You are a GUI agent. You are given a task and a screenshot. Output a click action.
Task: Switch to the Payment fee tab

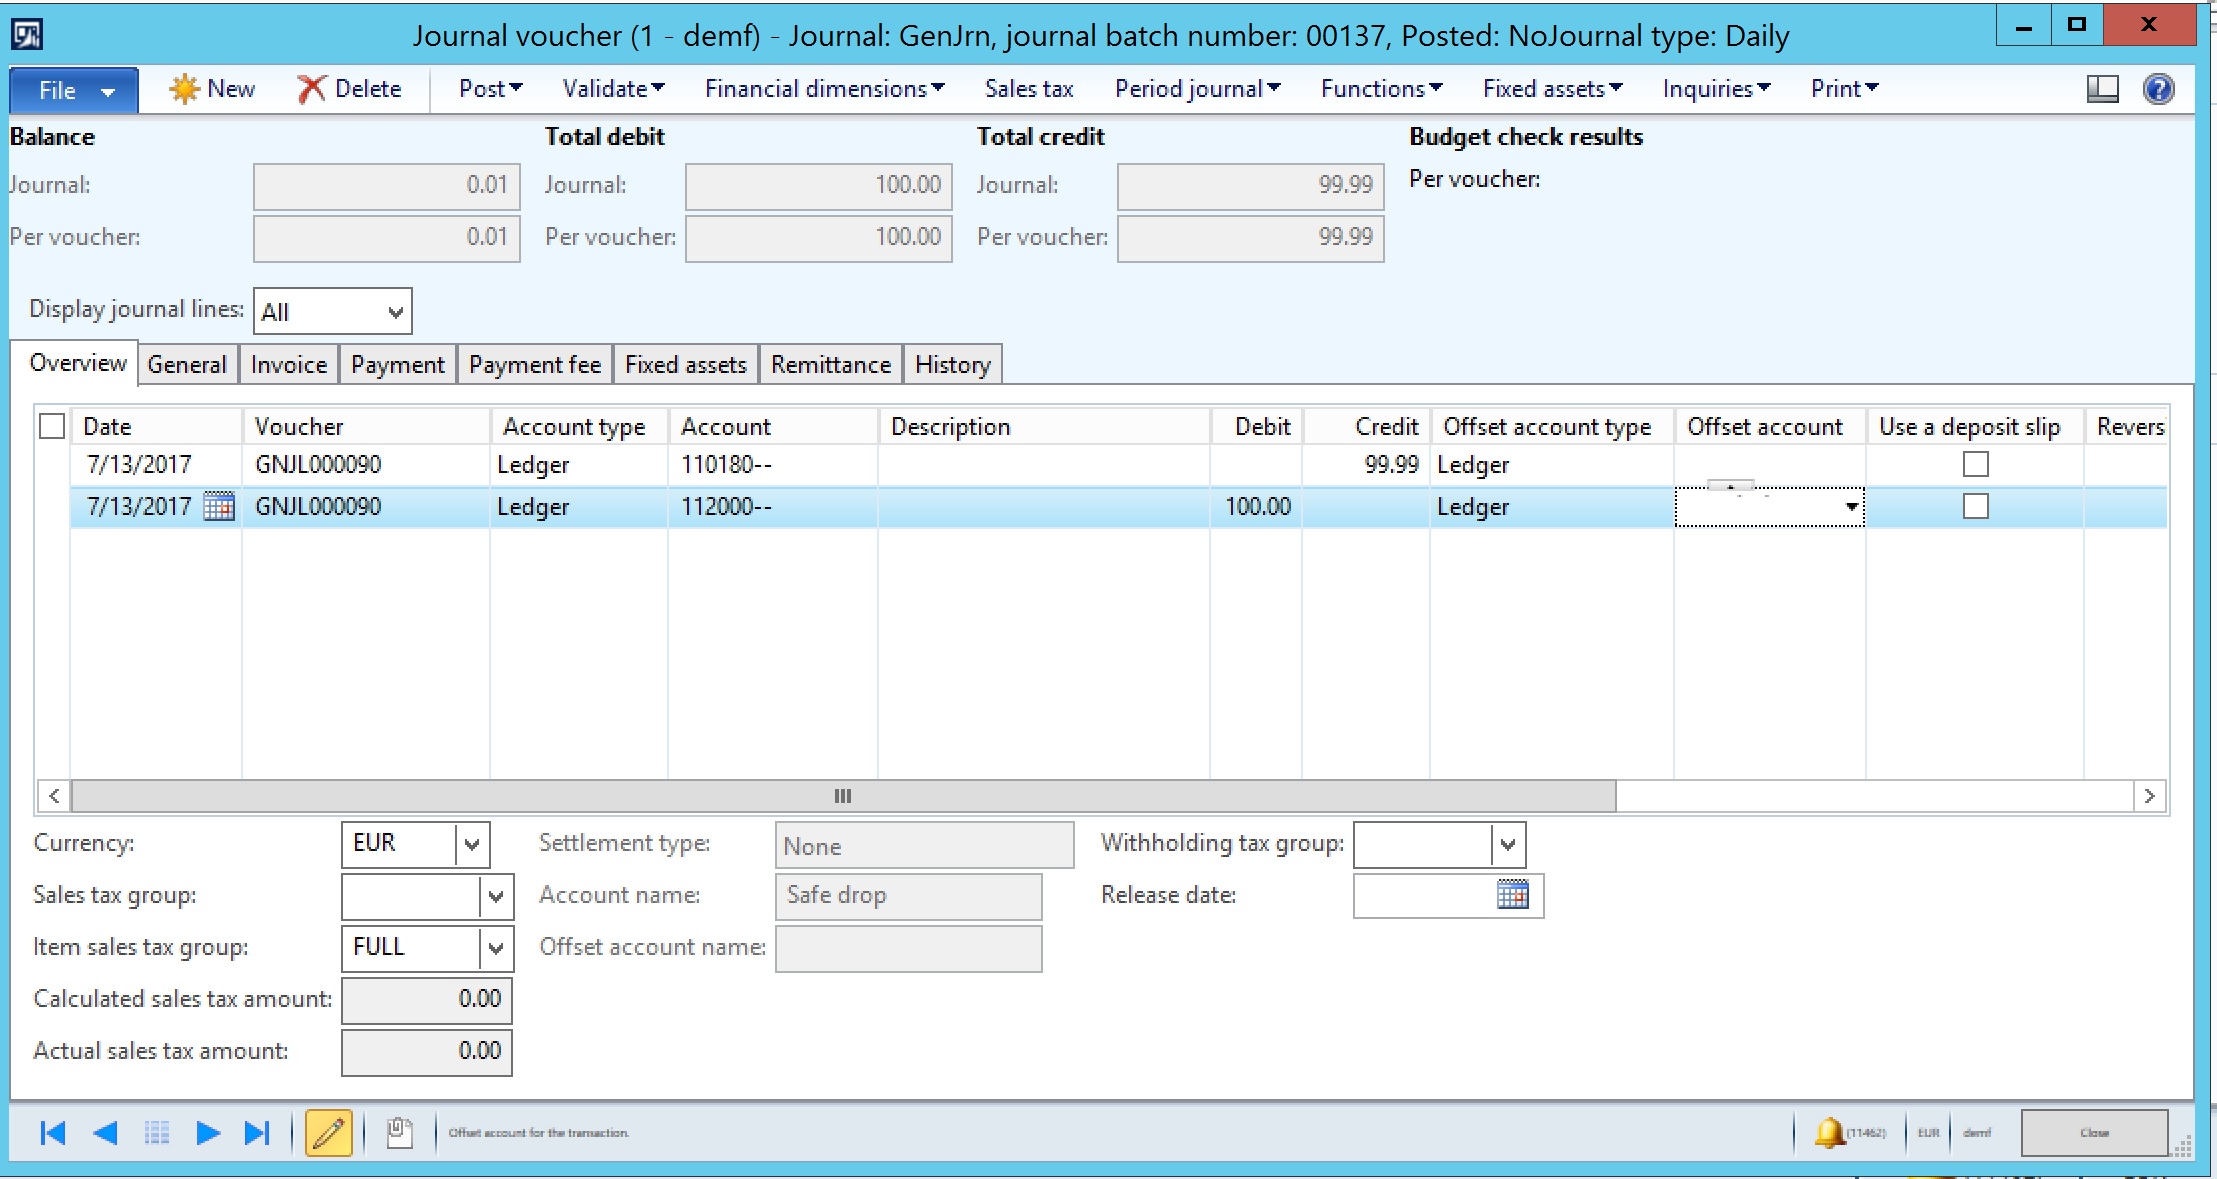[535, 365]
